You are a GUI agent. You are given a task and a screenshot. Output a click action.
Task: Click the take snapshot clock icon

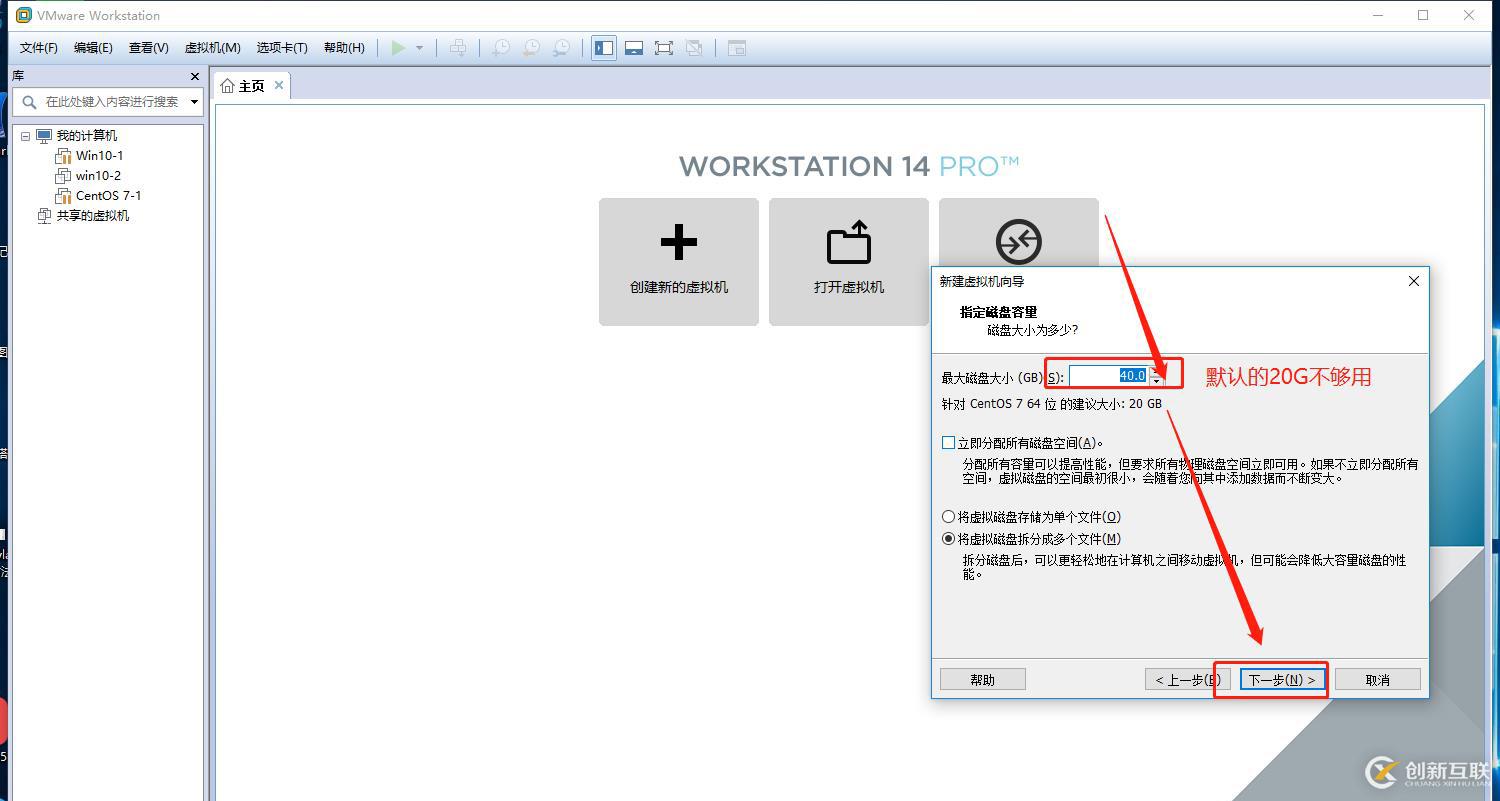tap(500, 48)
